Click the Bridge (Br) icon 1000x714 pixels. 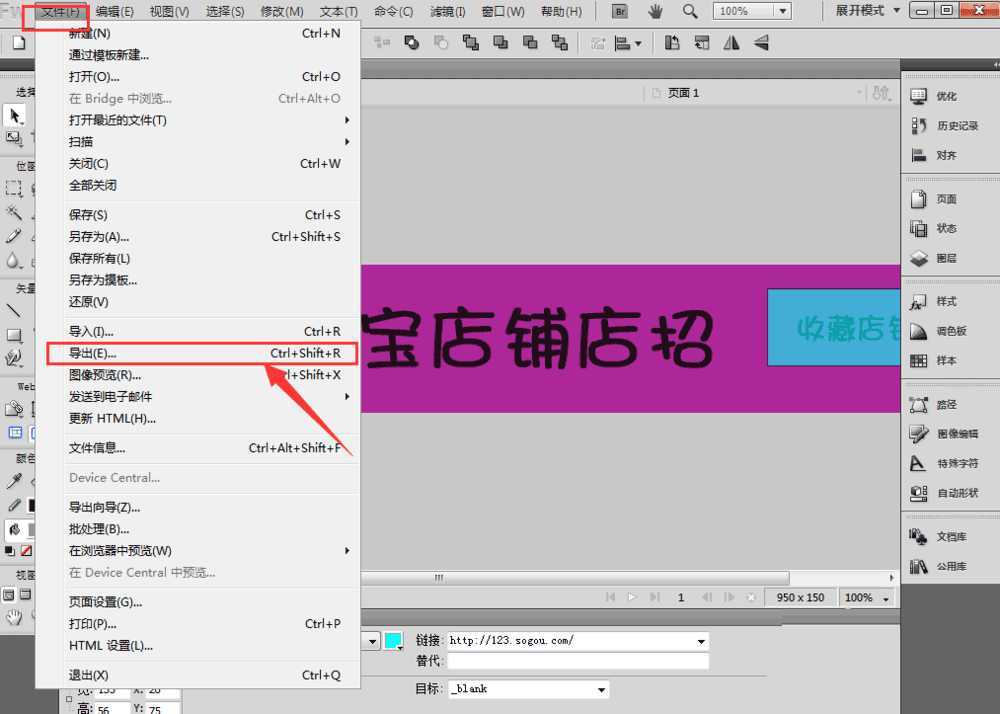click(620, 11)
